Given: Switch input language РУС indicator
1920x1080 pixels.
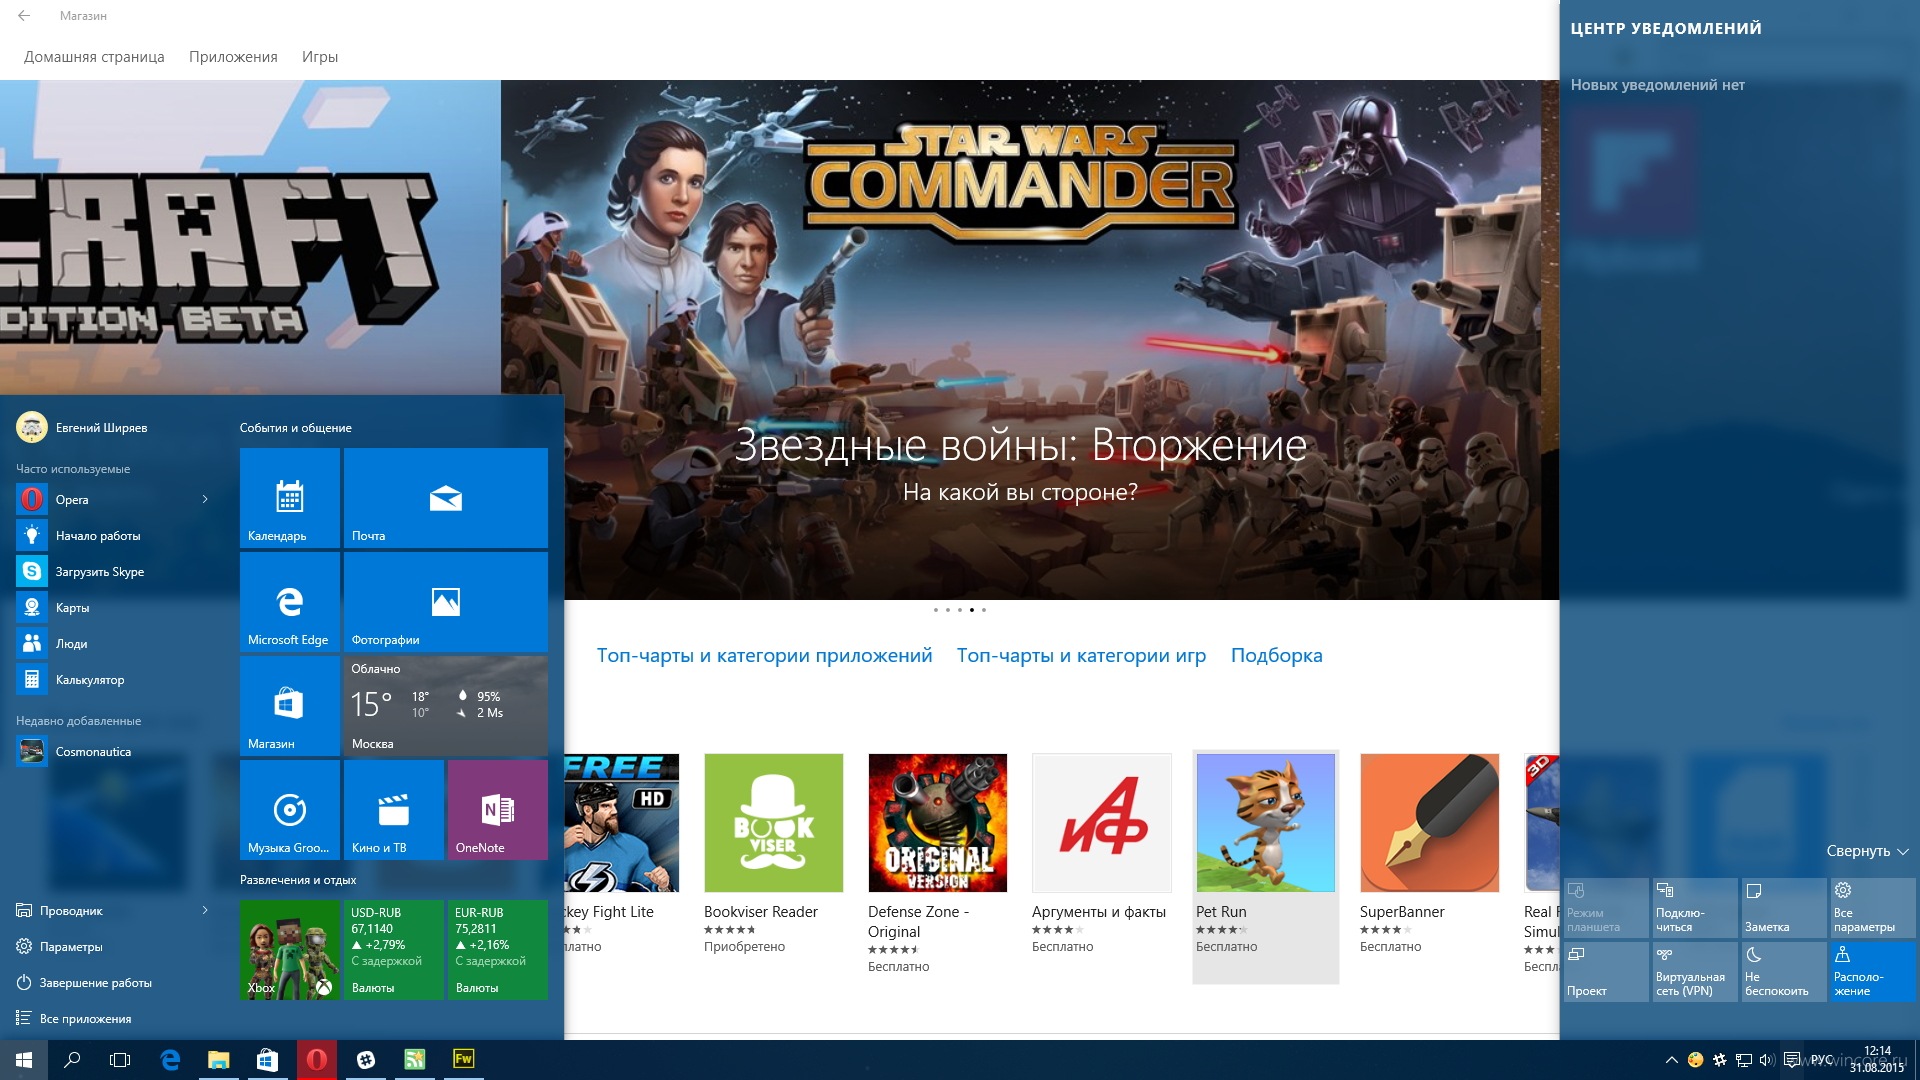Looking at the screenshot, I should [1822, 1060].
